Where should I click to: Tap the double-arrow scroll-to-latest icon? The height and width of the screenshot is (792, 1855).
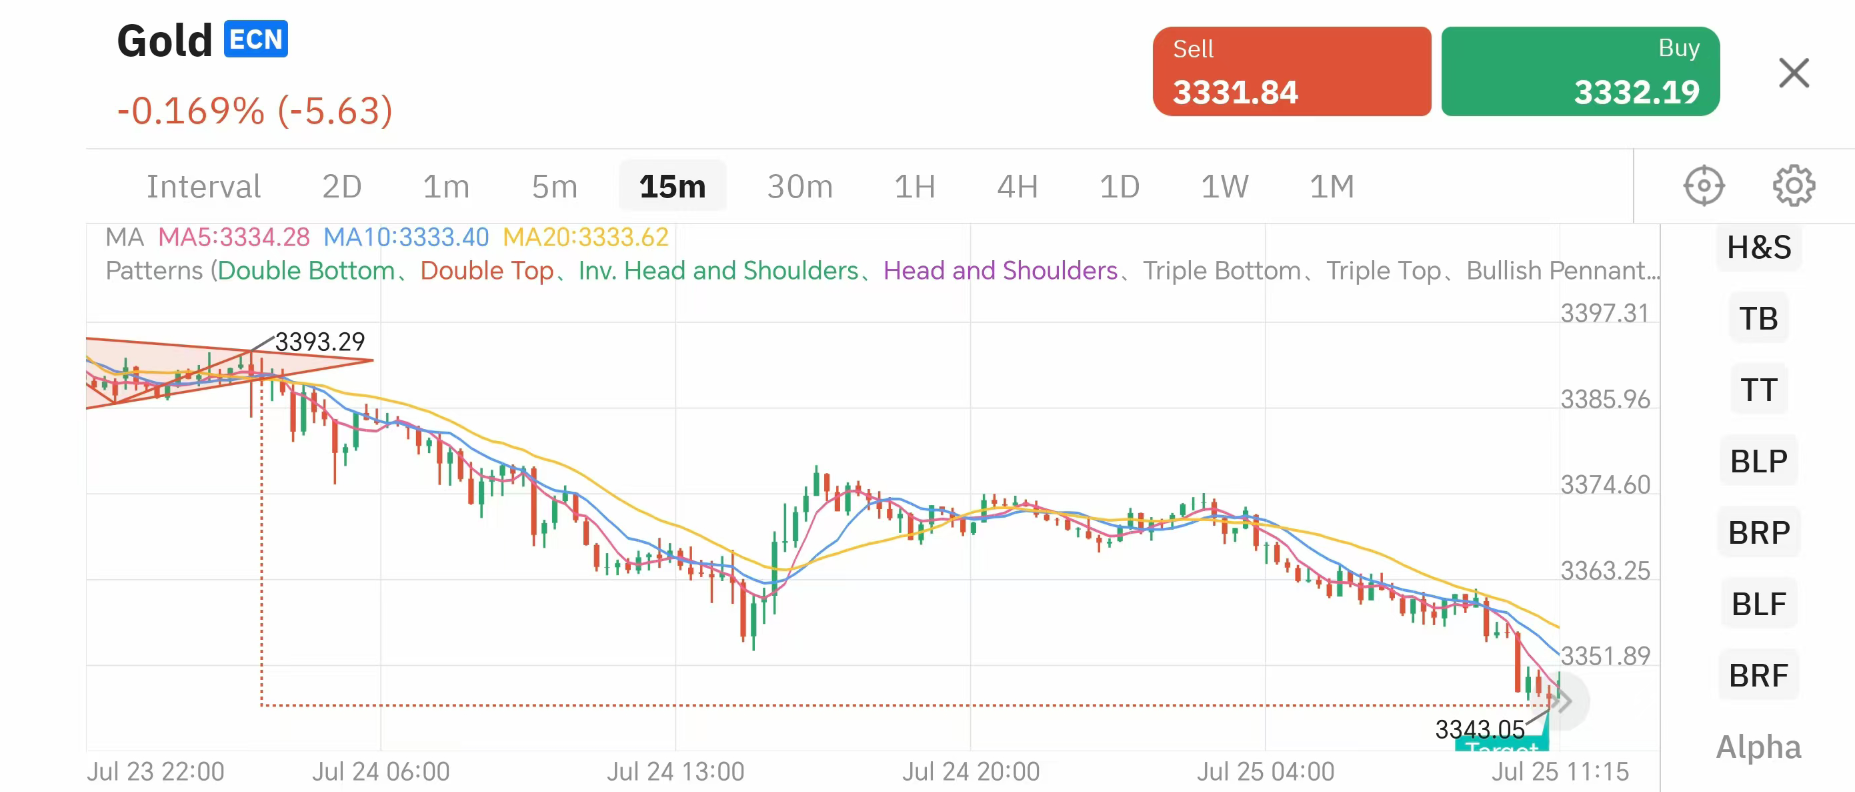tap(1561, 702)
